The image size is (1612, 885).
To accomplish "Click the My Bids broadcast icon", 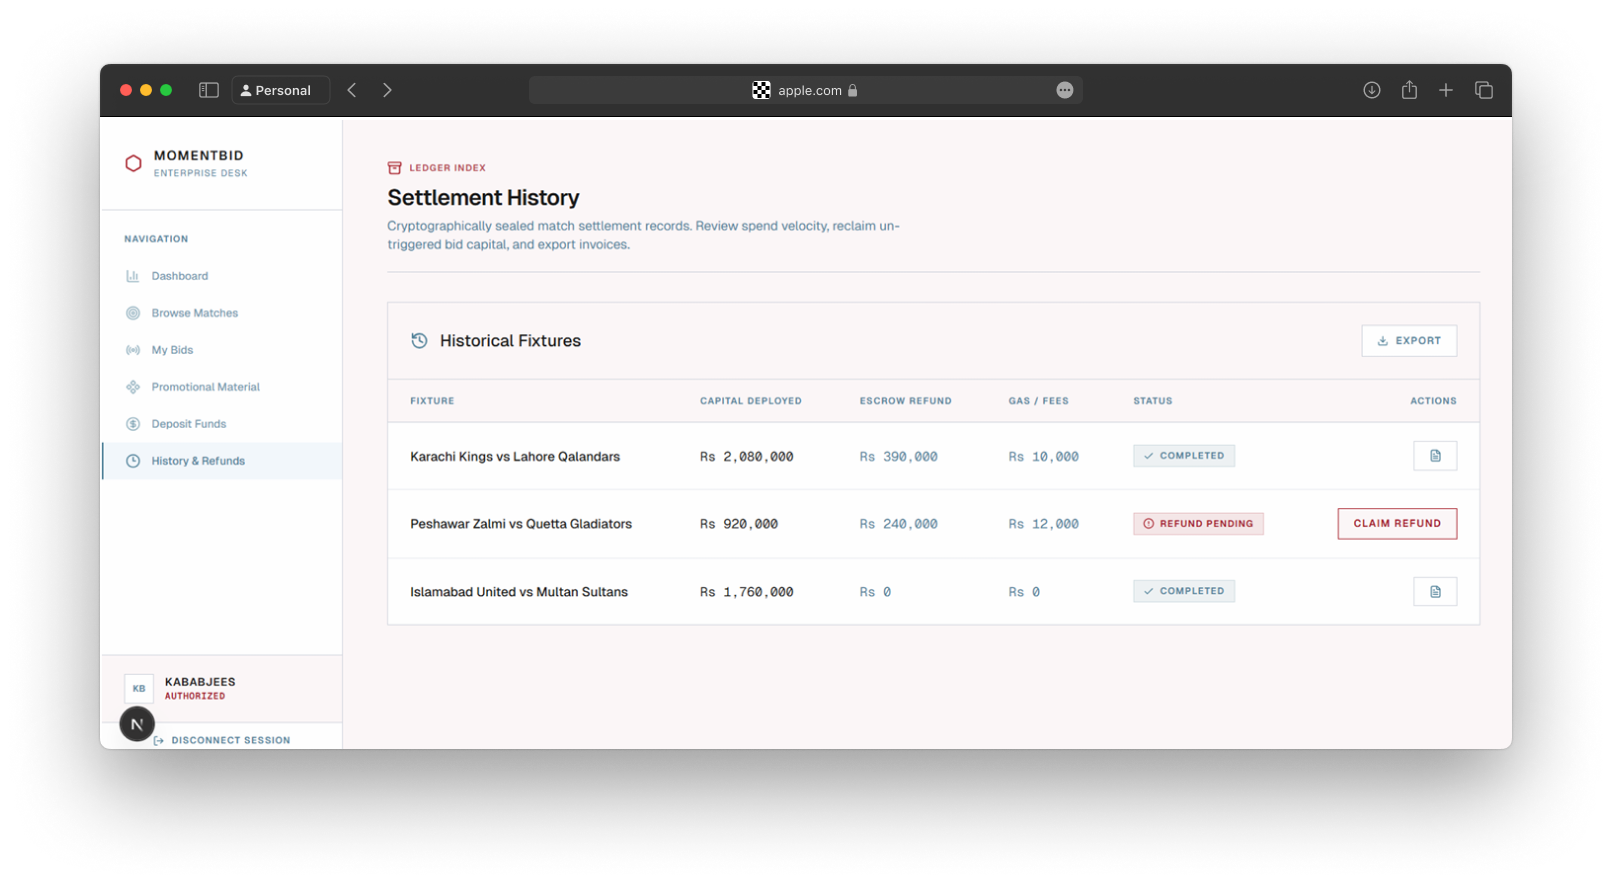I will pos(133,350).
